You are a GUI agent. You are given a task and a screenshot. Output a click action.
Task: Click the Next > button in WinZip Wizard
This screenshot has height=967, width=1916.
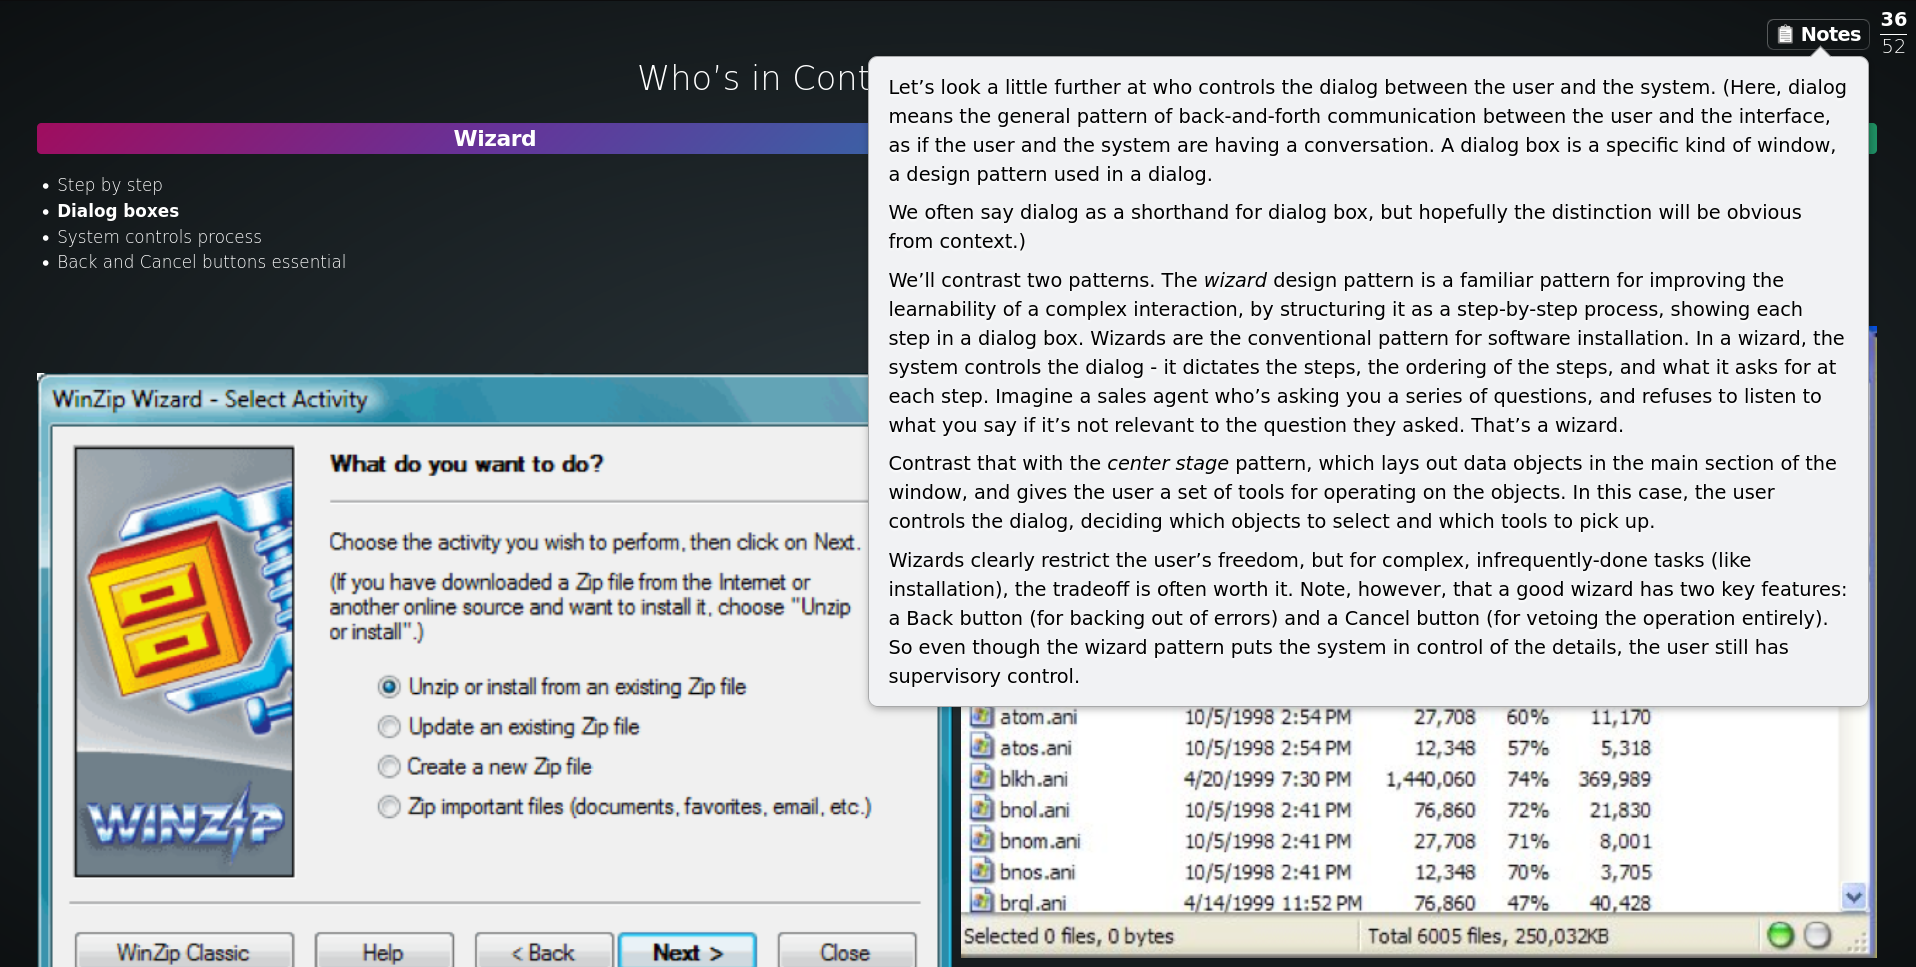coord(687,951)
